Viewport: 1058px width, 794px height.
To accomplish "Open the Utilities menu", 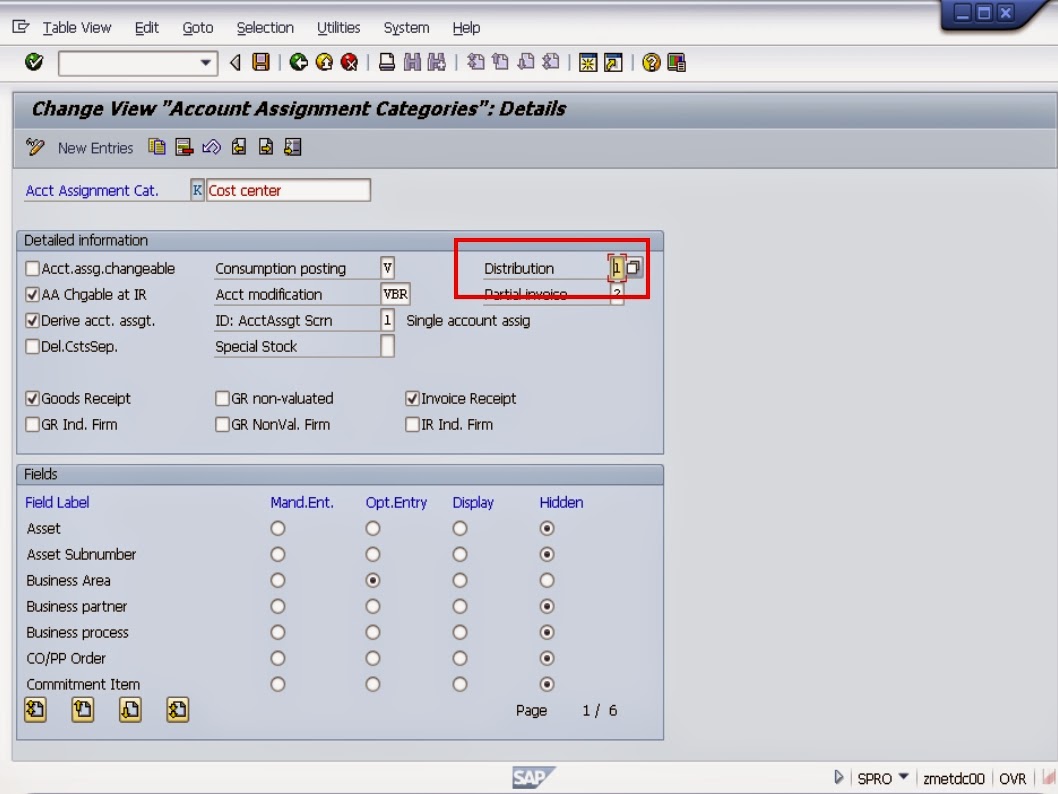I will coord(339,28).
